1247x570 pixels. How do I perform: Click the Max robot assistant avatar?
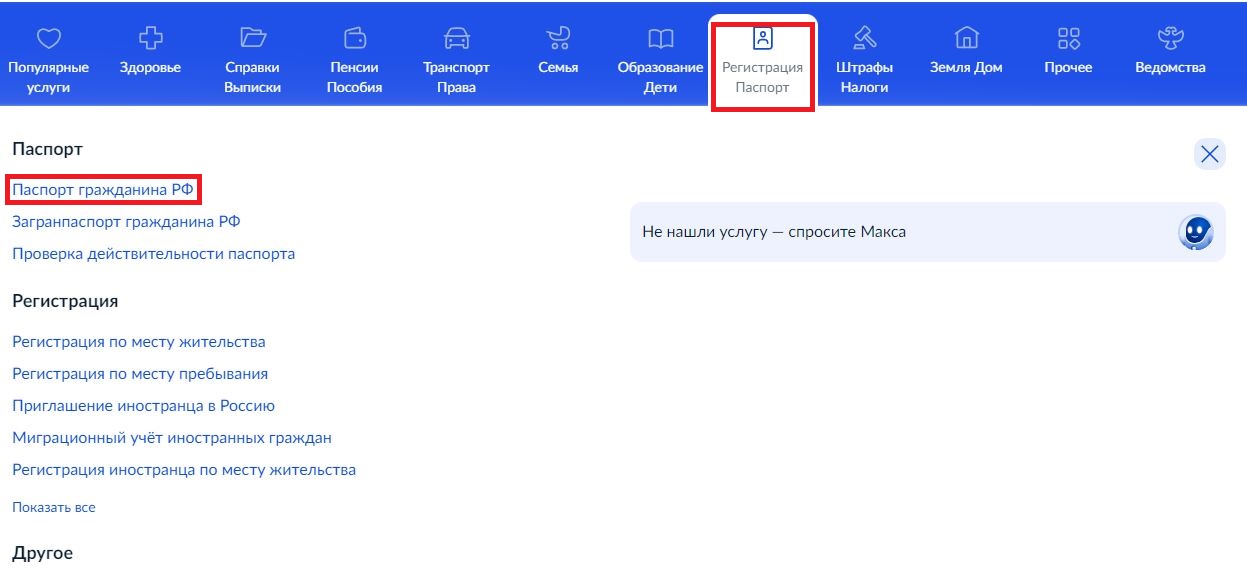[x=1196, y=232]
